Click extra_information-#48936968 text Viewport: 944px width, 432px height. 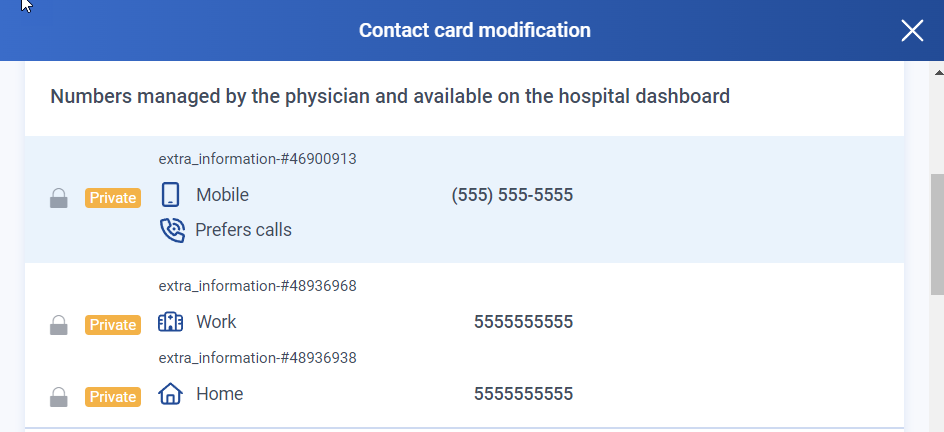click(258, 286)
